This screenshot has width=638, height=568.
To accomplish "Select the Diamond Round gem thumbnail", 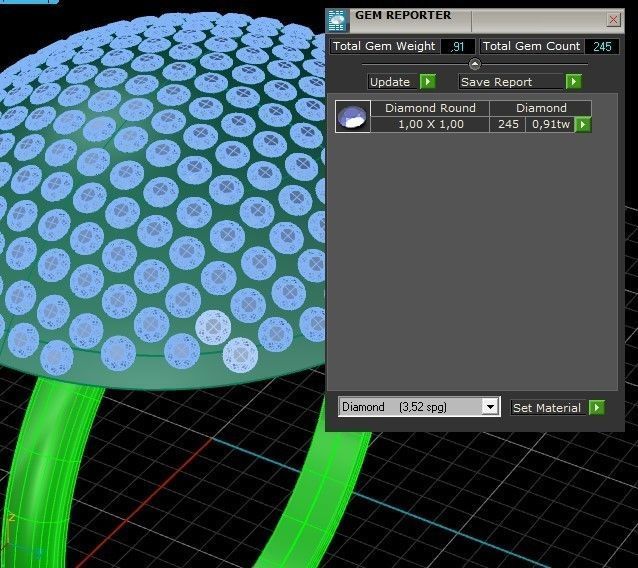I will click(352, 116).
